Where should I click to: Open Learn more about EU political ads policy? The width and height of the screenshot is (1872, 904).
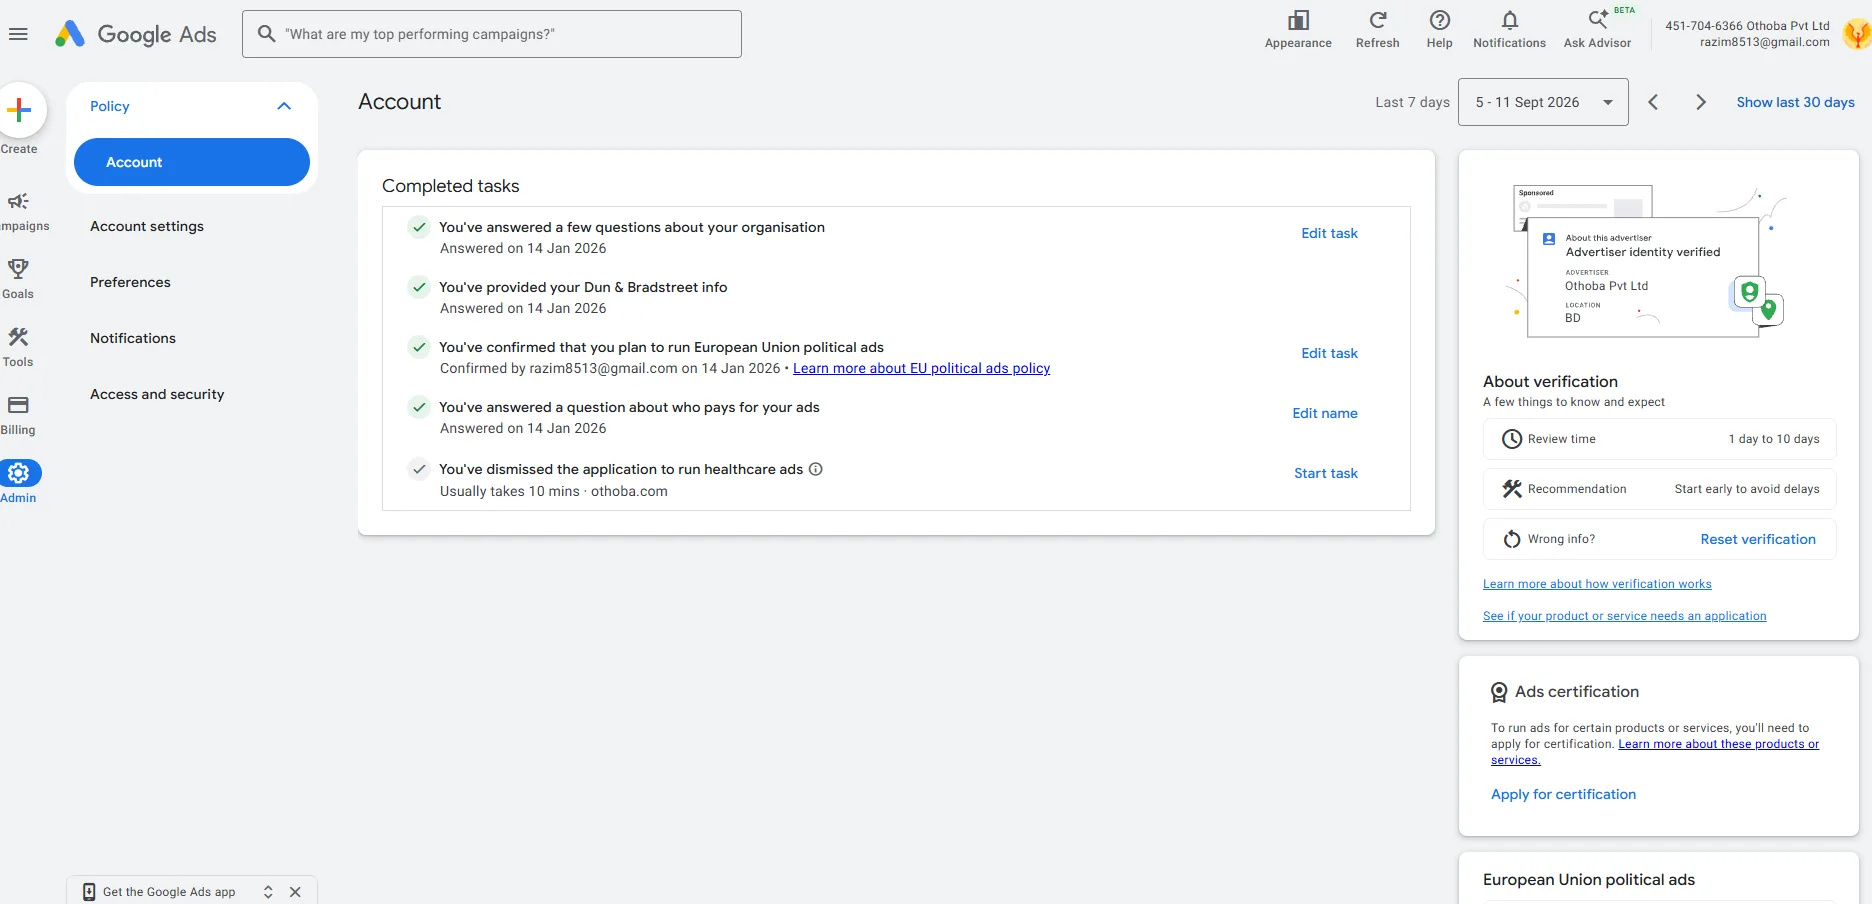[921, 368]
